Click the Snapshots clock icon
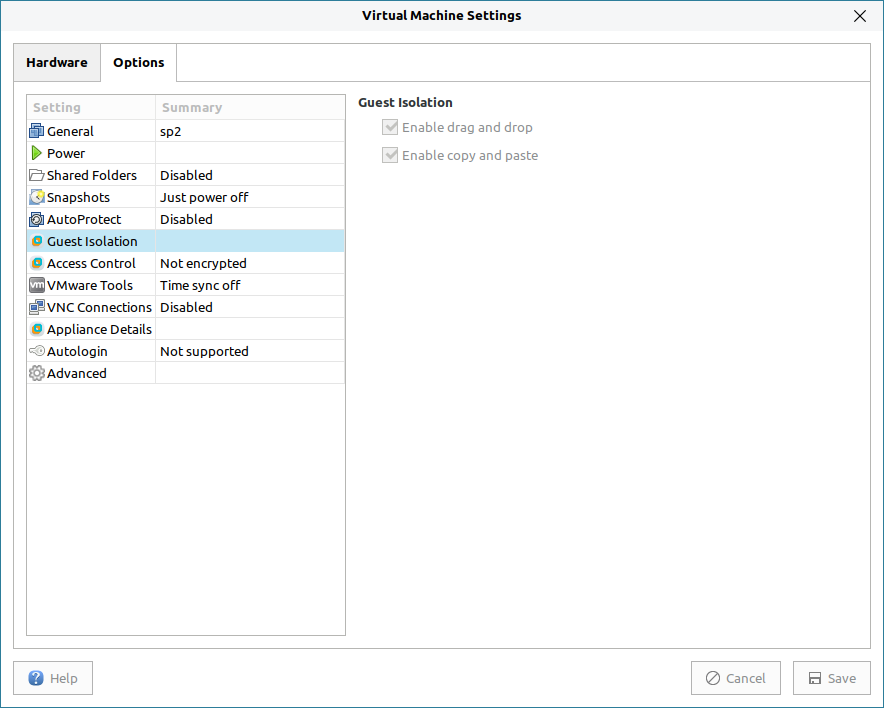 (x=37, y=197)
